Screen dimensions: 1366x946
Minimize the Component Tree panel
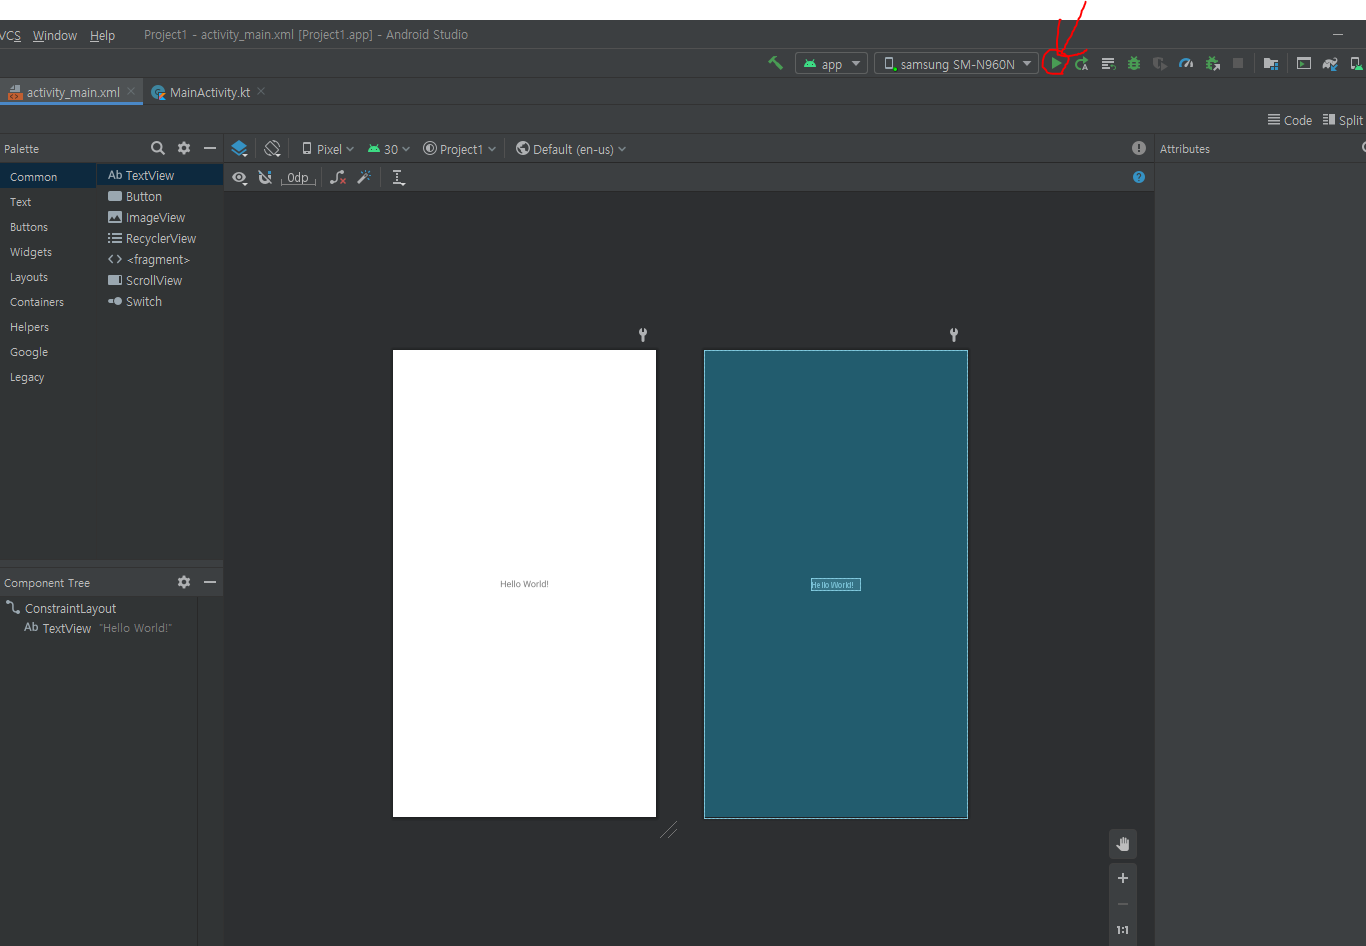[x=210, y=582]
